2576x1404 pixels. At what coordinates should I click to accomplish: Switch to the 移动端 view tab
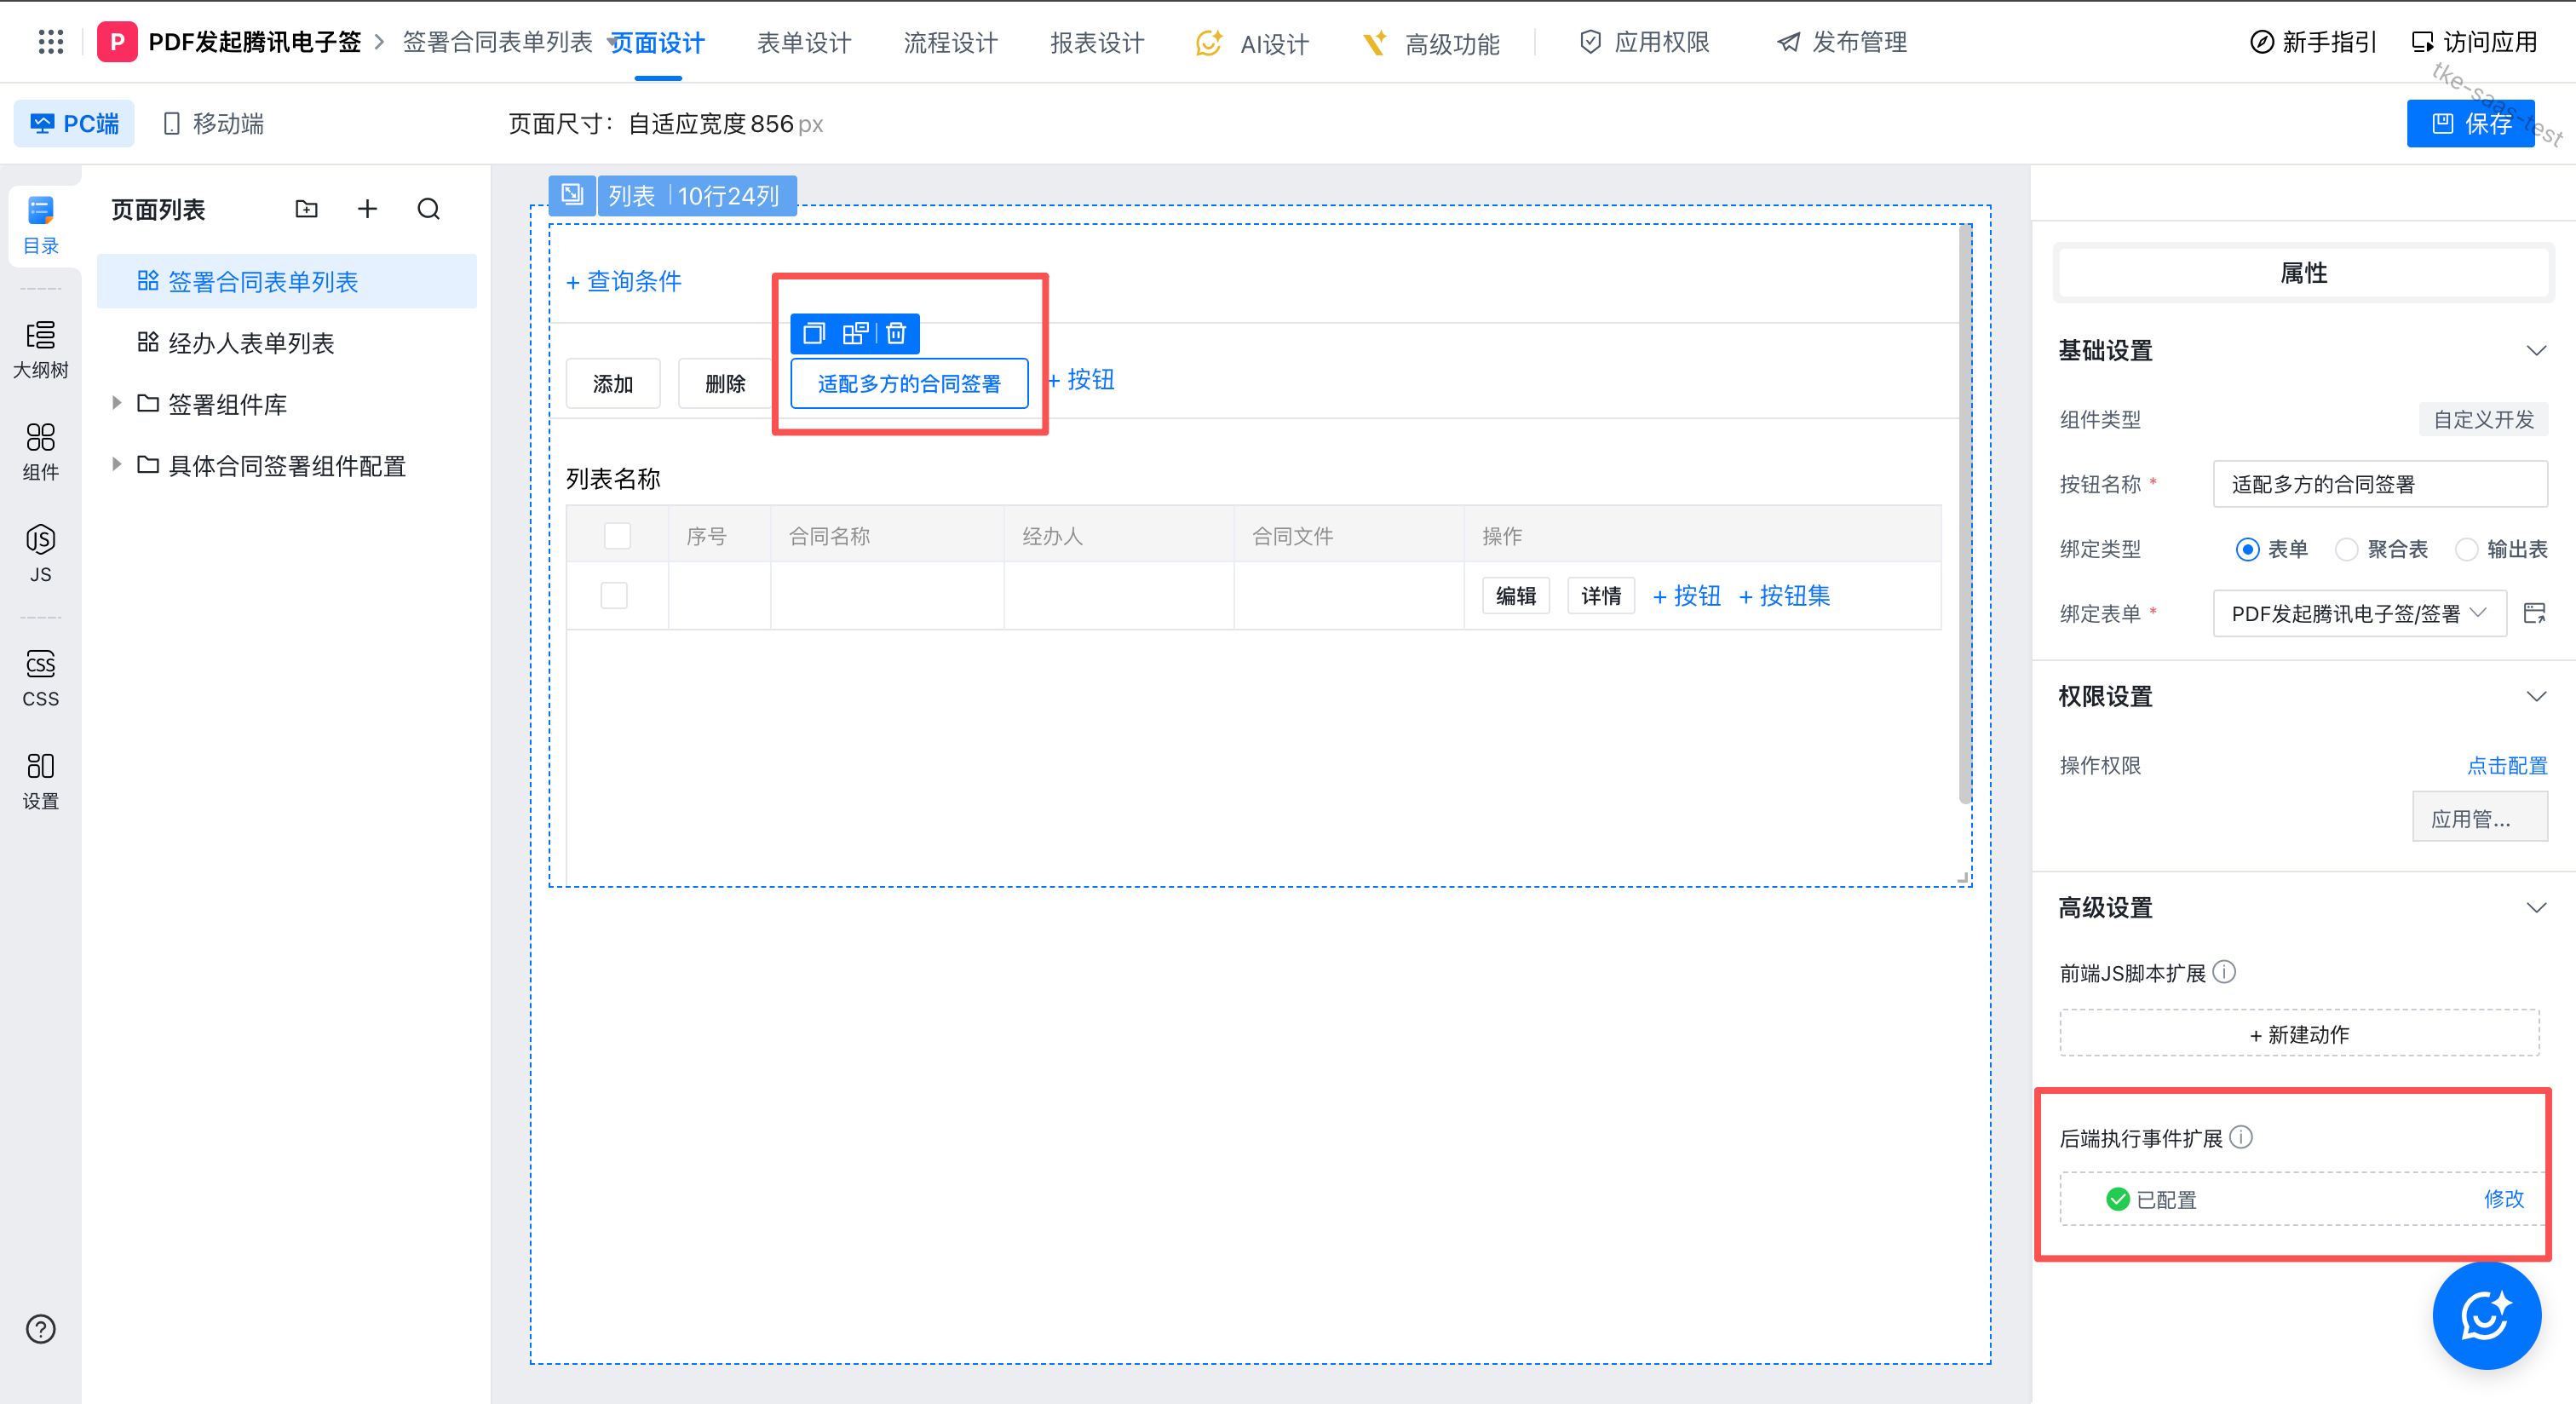[x=213, y=124]
